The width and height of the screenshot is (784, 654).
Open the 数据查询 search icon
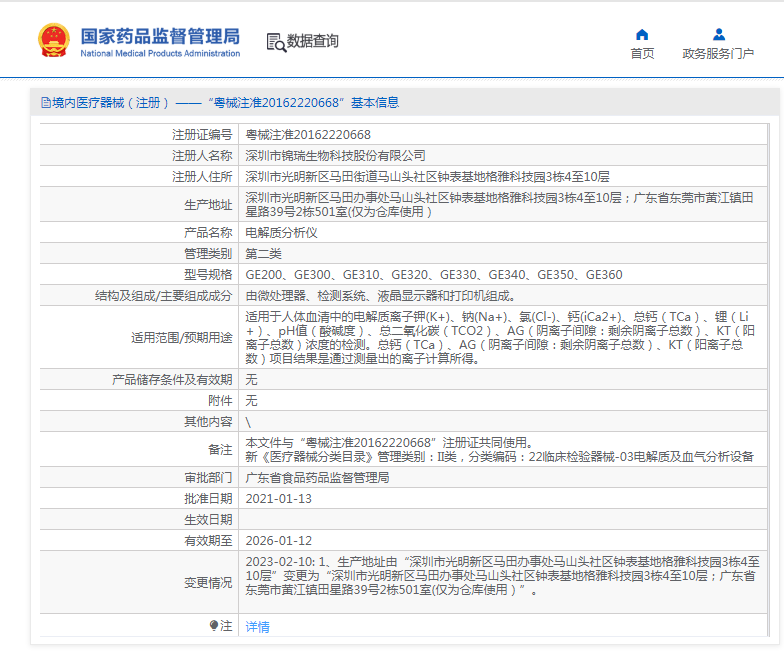[x=276, y=42]
